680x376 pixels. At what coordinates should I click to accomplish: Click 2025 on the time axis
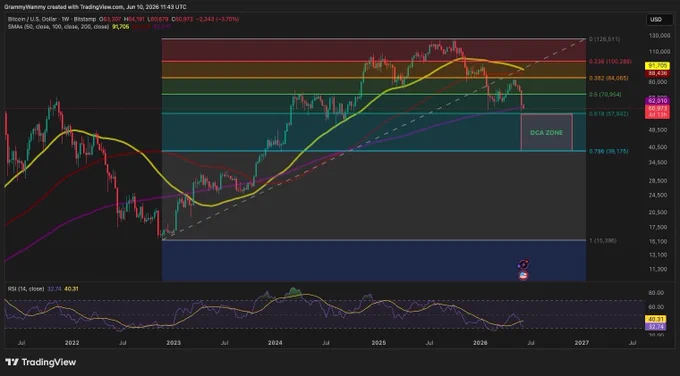click(x=379, y=343)
